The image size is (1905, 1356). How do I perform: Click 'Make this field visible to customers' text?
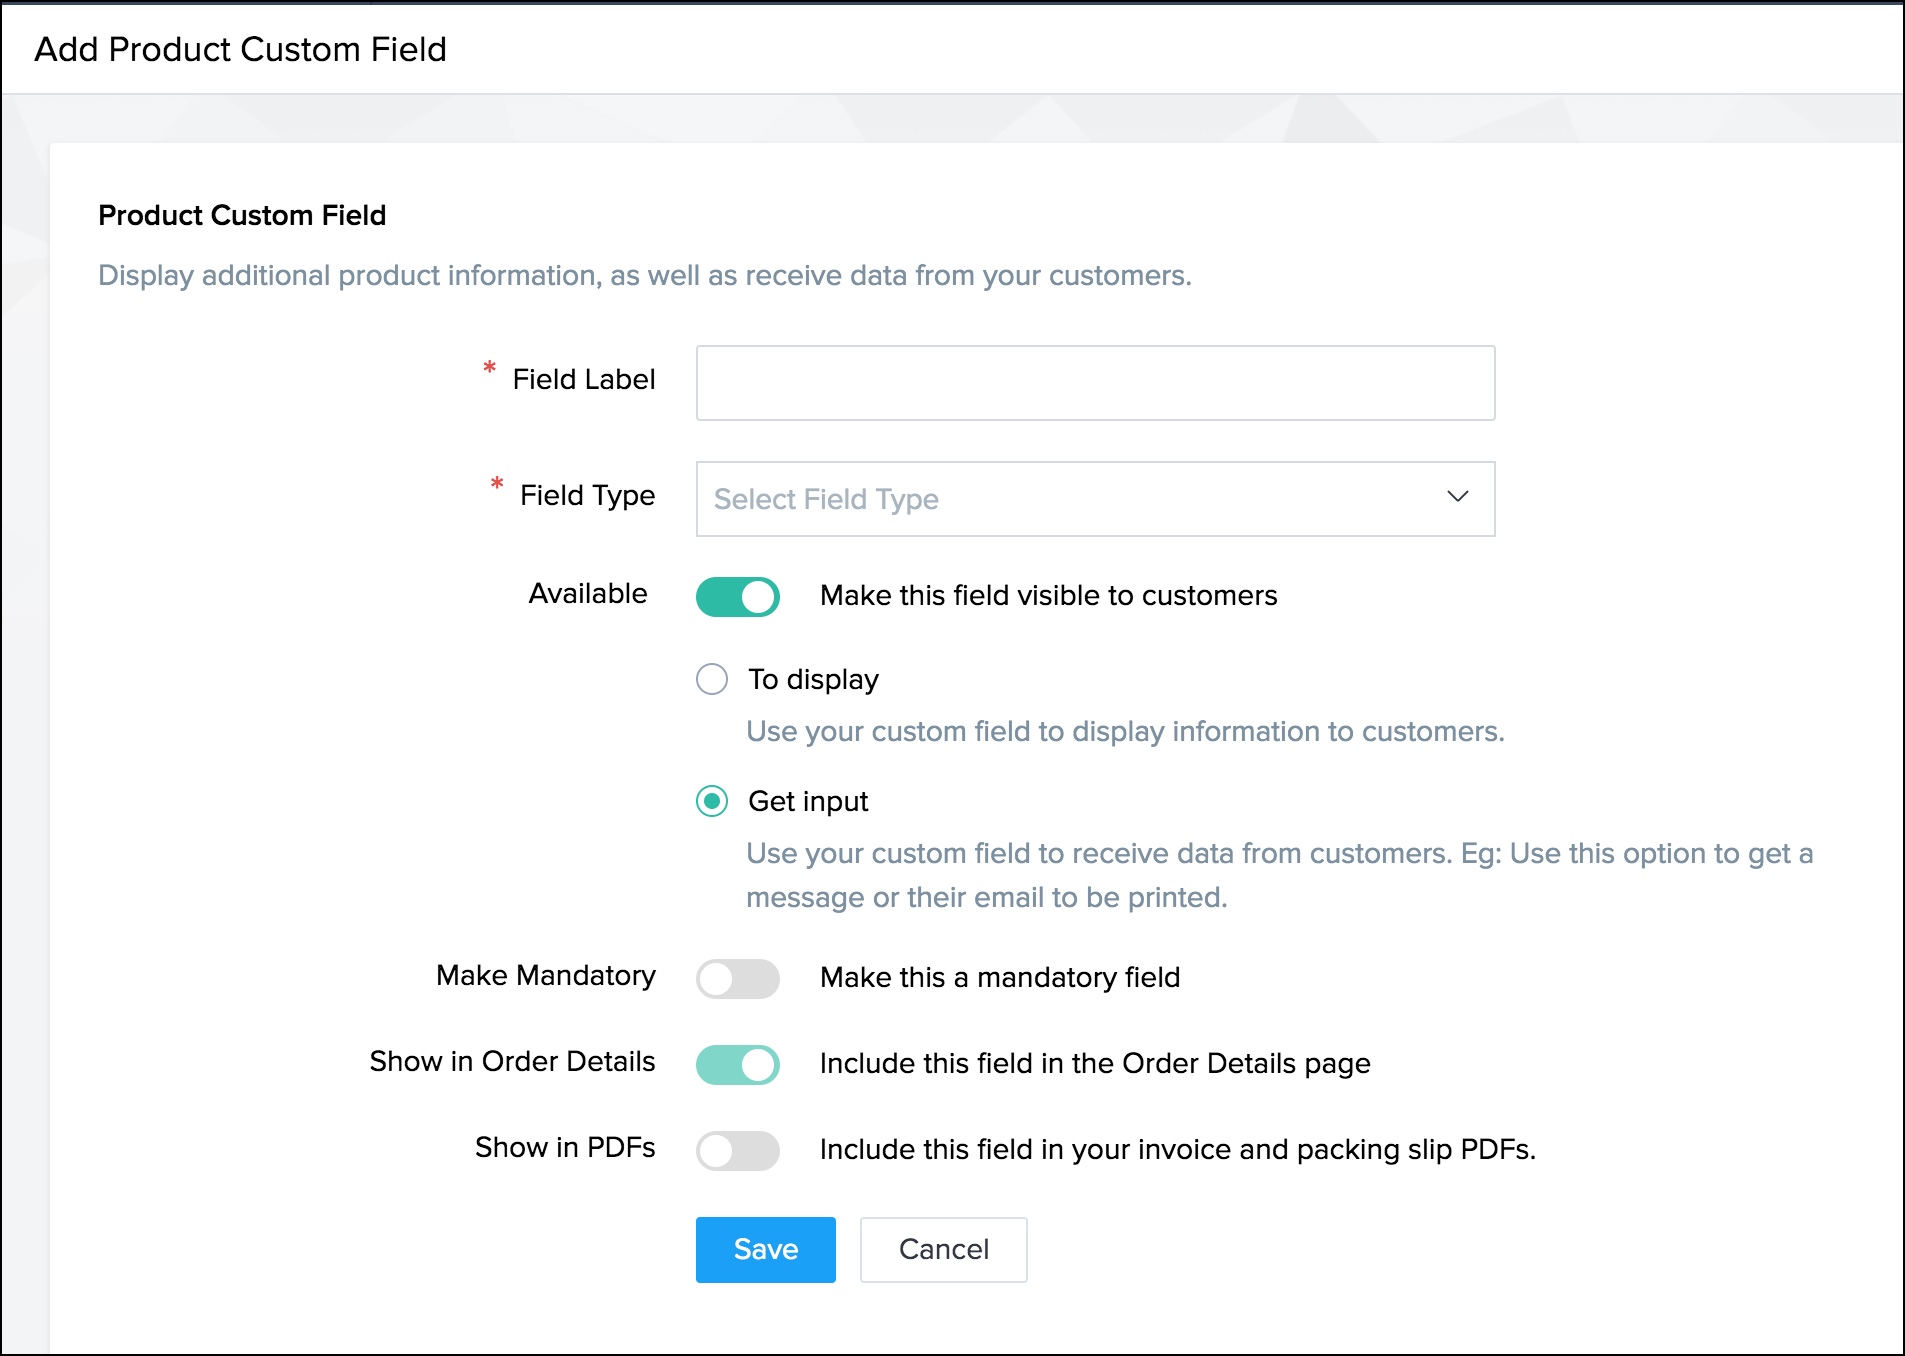(1048, 596)
